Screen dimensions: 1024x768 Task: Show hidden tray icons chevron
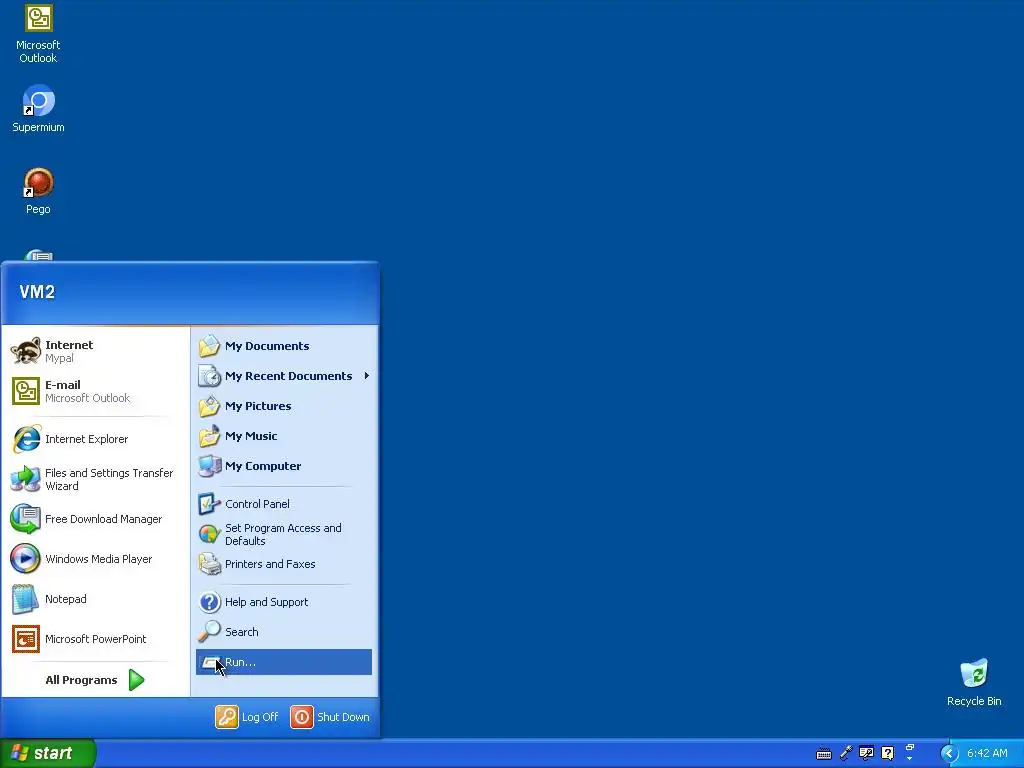(x=948, y=753)
